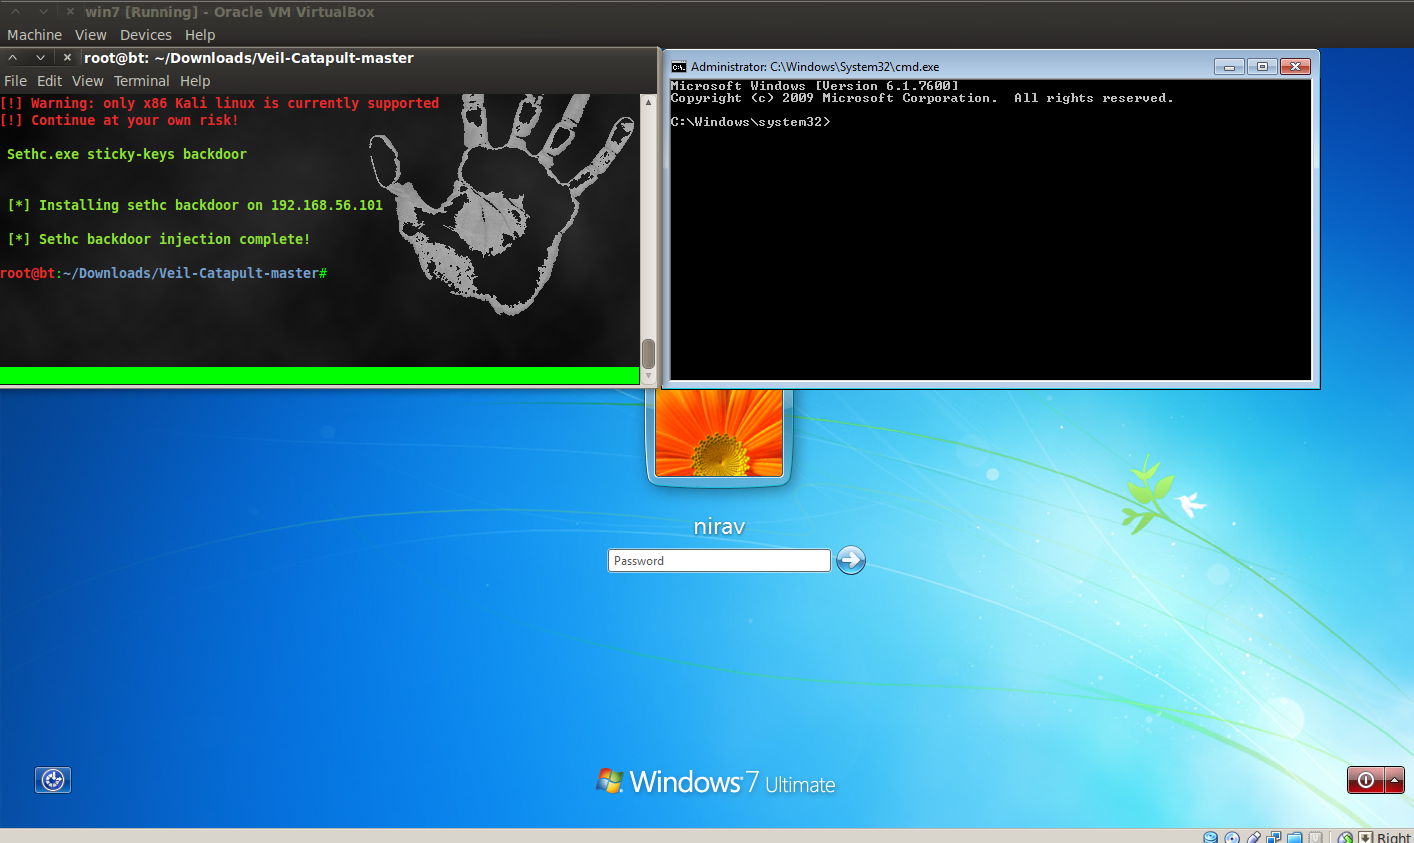Click the 'Right' host key label

1394,838
